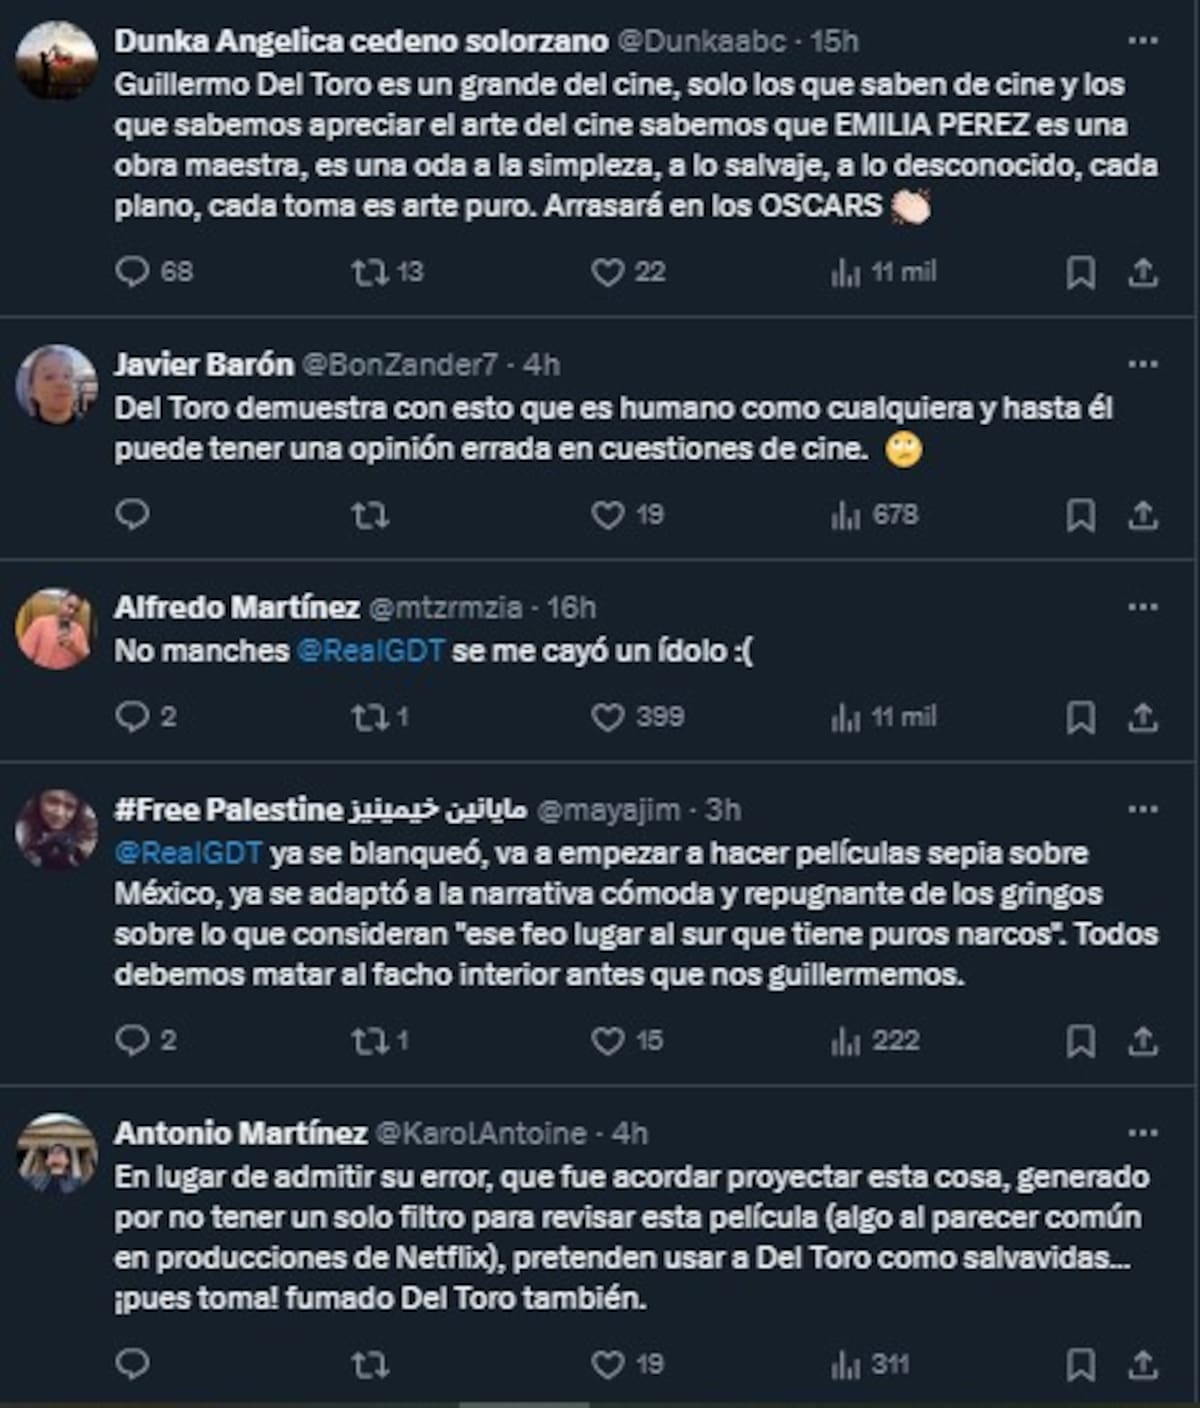
Task: Click @RealGDT mention in Alfredo Martínez's tweet
Action: [370, 651]
